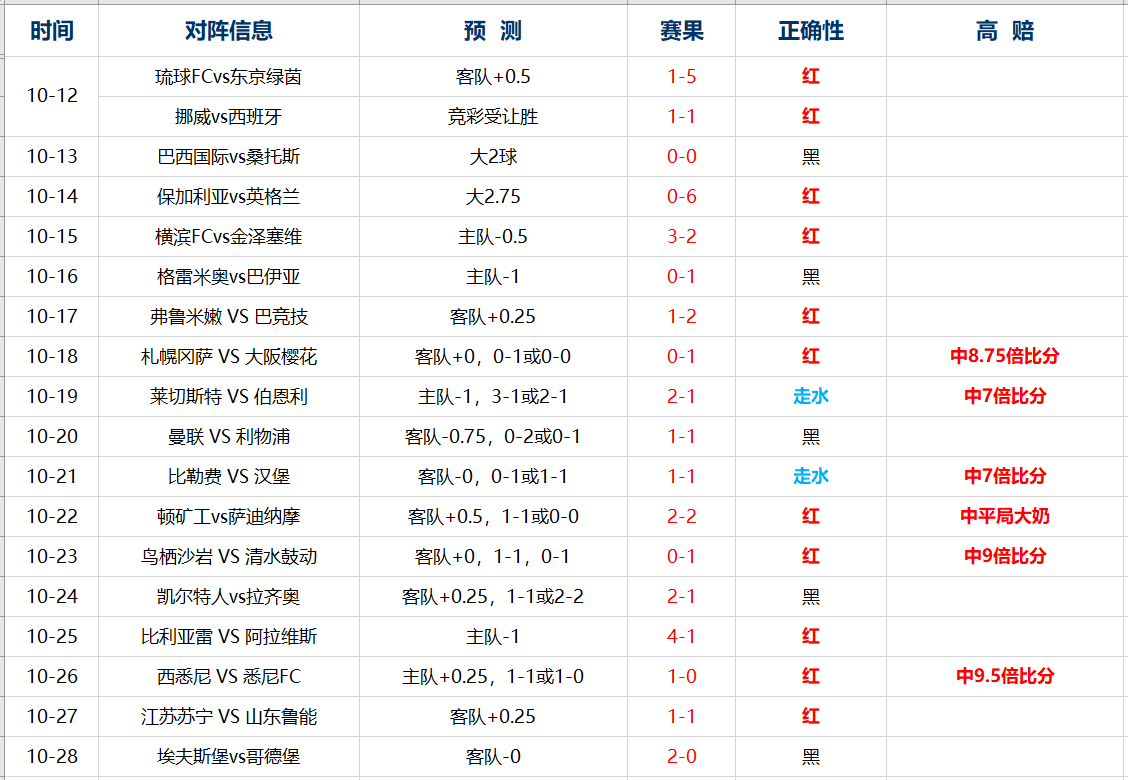1128x780 pixels.
Task: Select the 预测 column header
Action: pos(493,30)
